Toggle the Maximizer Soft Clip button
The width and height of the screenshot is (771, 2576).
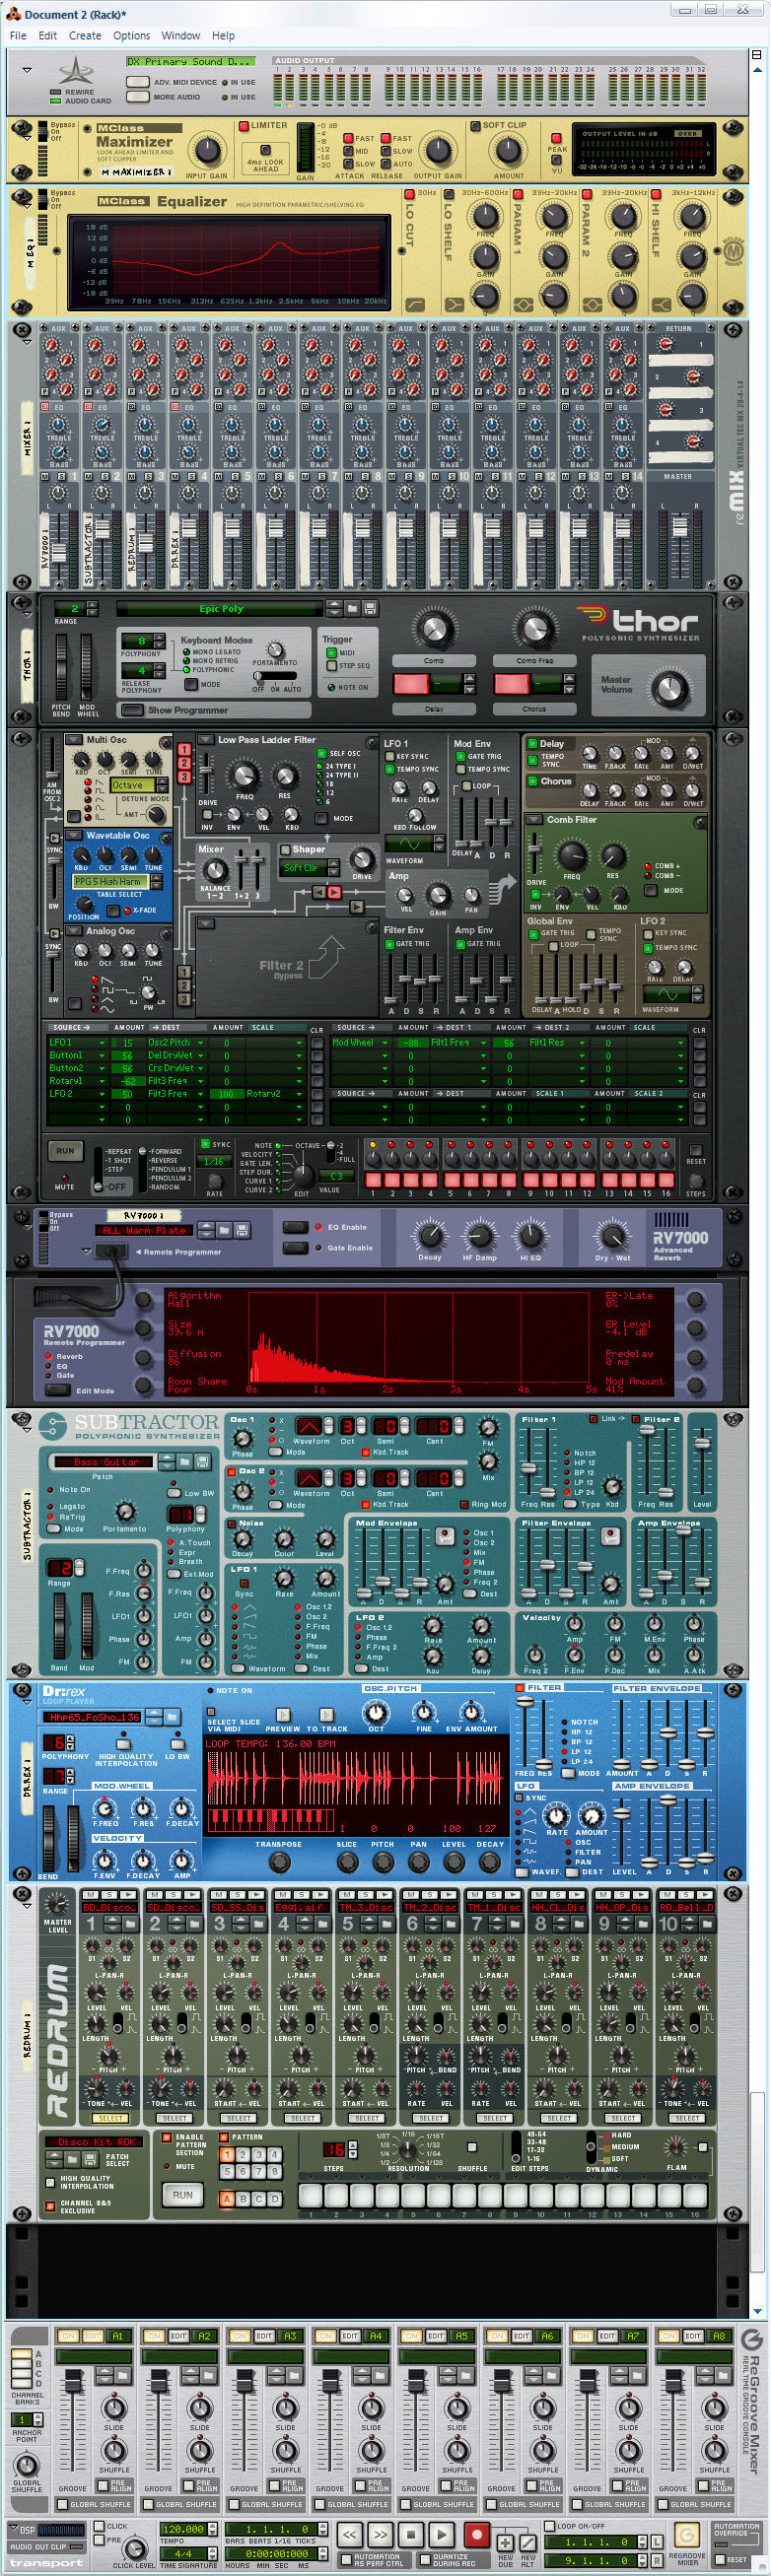click(475, 126)
